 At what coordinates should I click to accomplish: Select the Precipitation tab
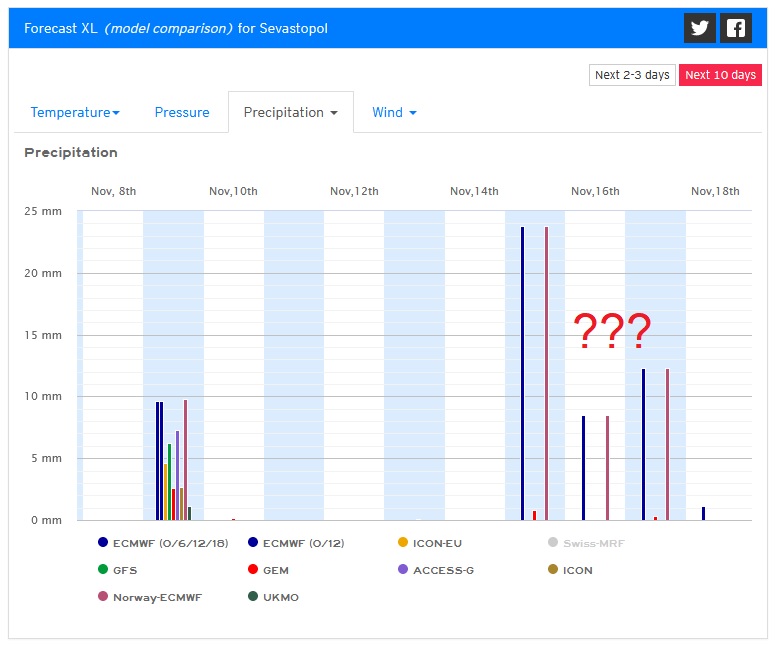click(291, 113)
